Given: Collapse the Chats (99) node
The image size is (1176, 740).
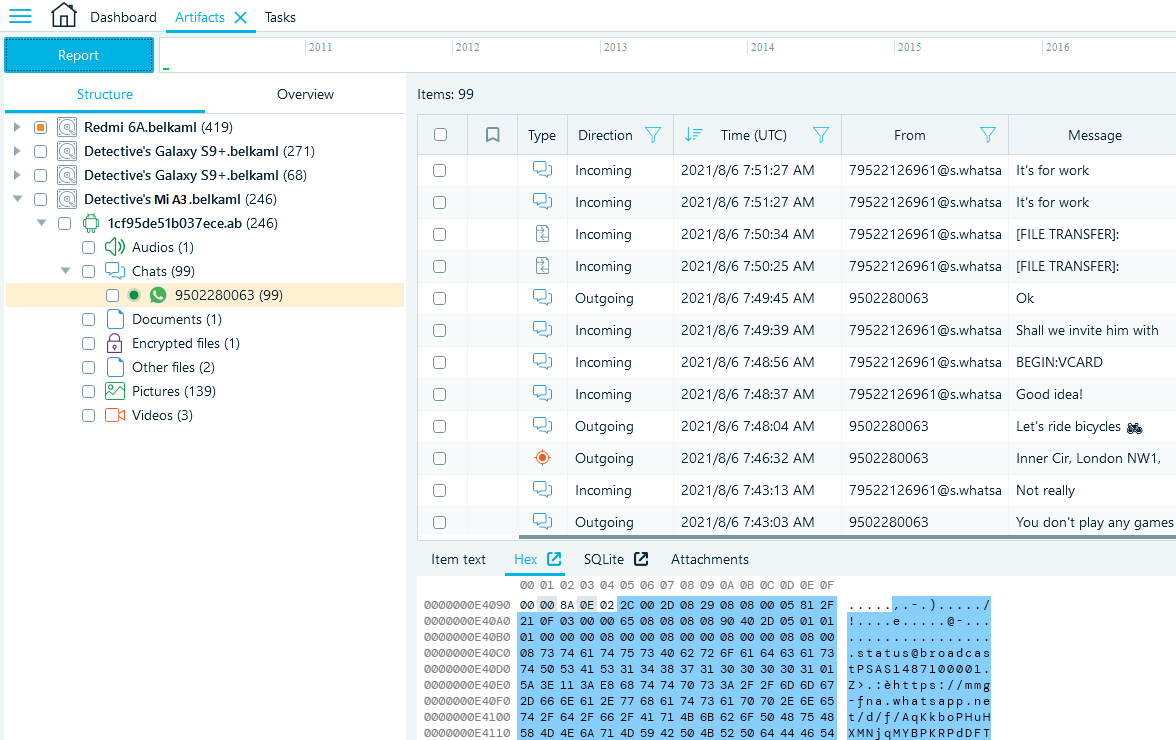Looking at the screenshot, I should pyautogui.click(x=66, y=271).
